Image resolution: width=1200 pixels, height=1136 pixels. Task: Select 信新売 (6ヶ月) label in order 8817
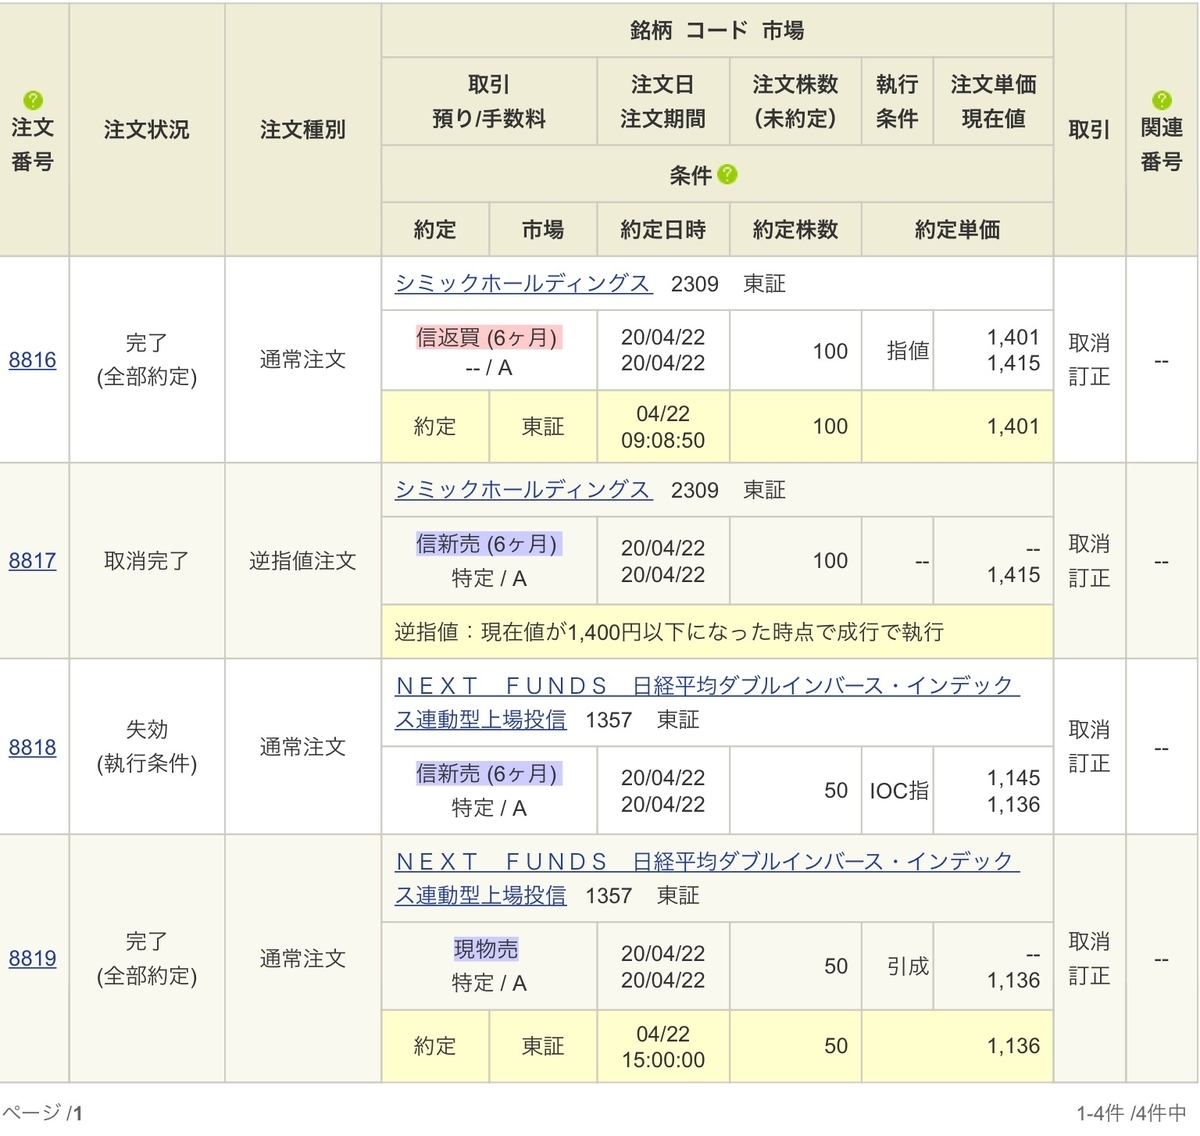point(488,545)
